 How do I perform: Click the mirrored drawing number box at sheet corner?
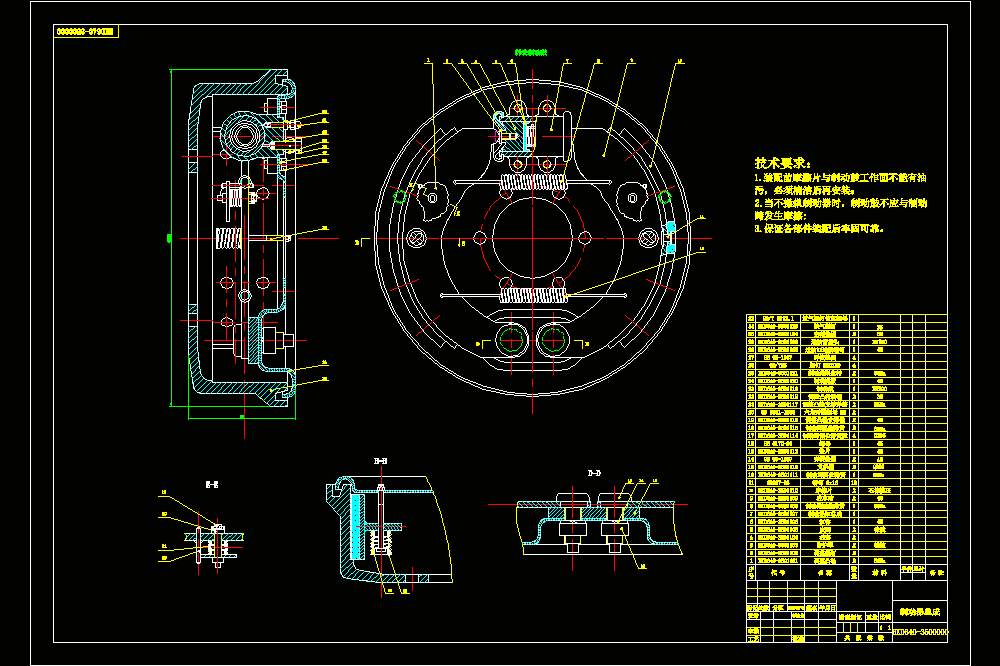[x=86, y=31]
